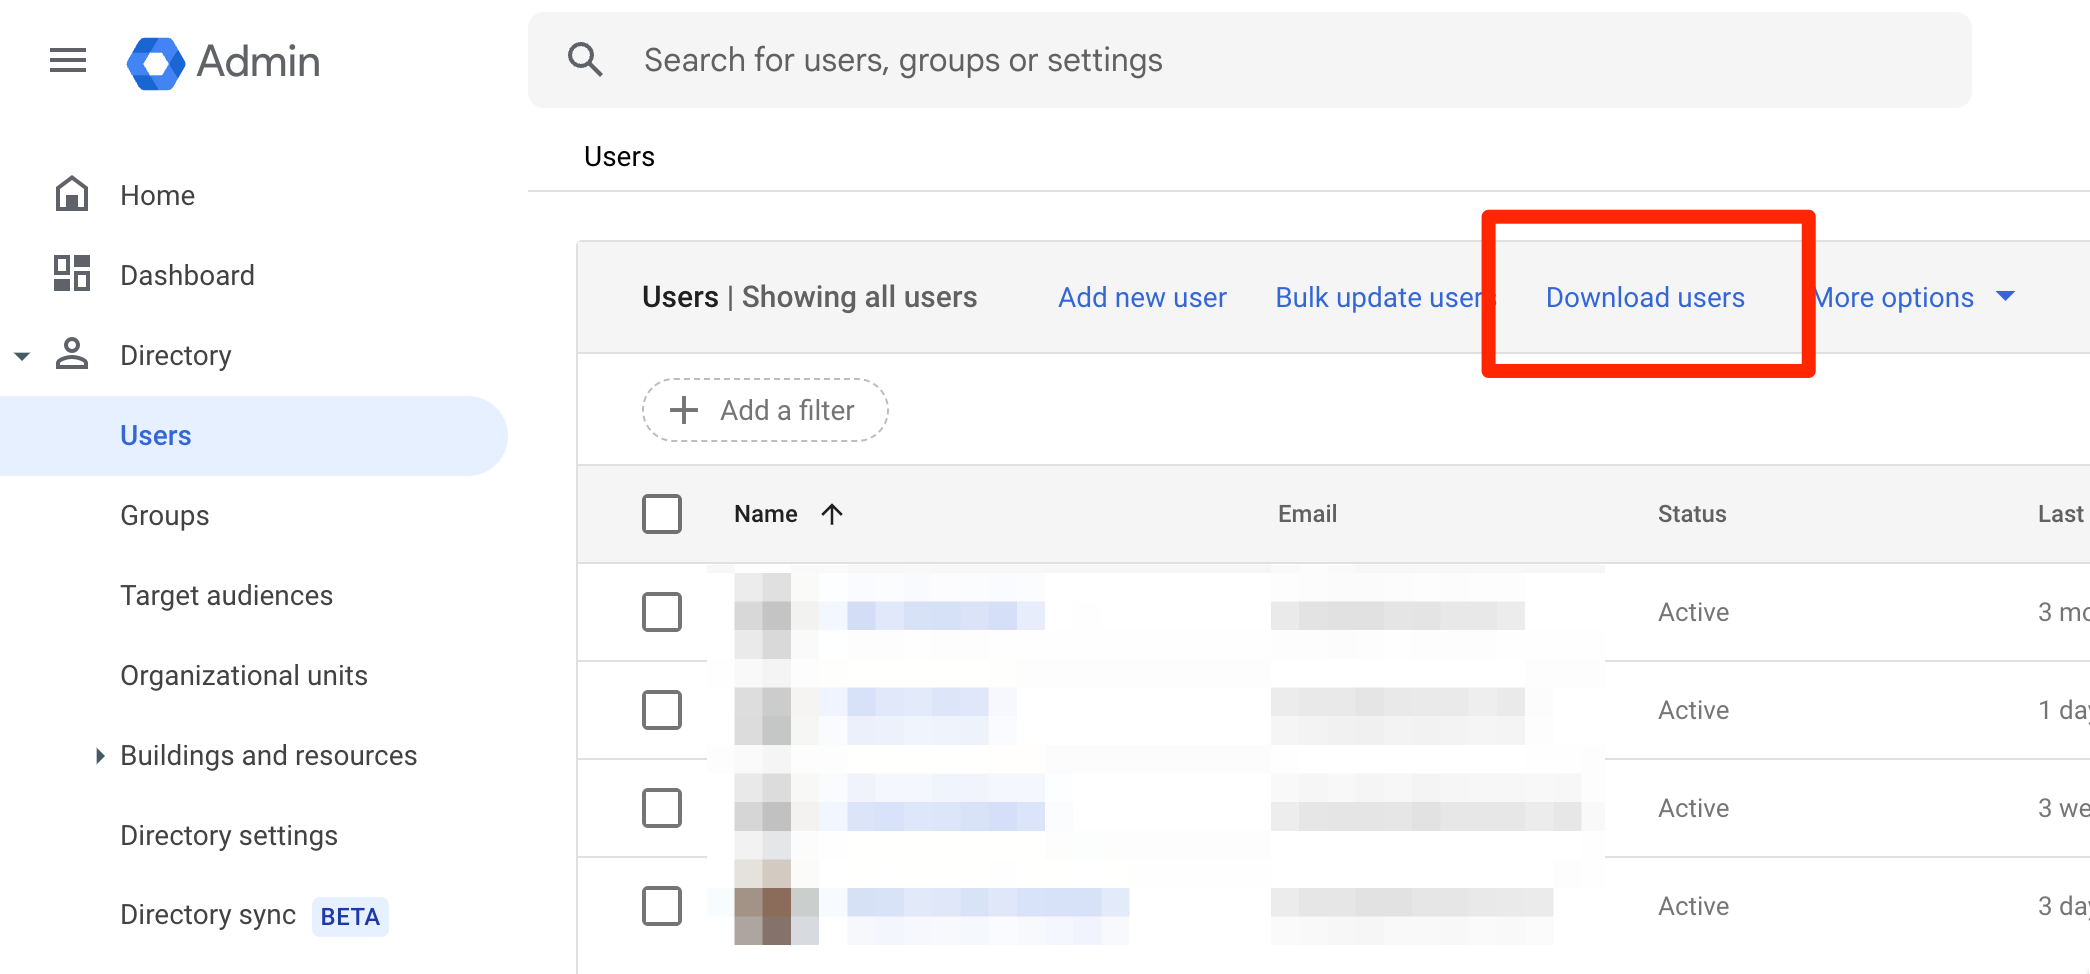Click 'Users | Showing all users' title
Screen dimensions: 2090x974
pos(809,297)
